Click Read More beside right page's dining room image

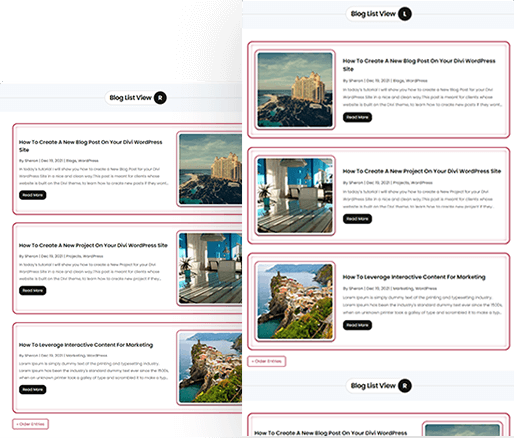[357, 219]
